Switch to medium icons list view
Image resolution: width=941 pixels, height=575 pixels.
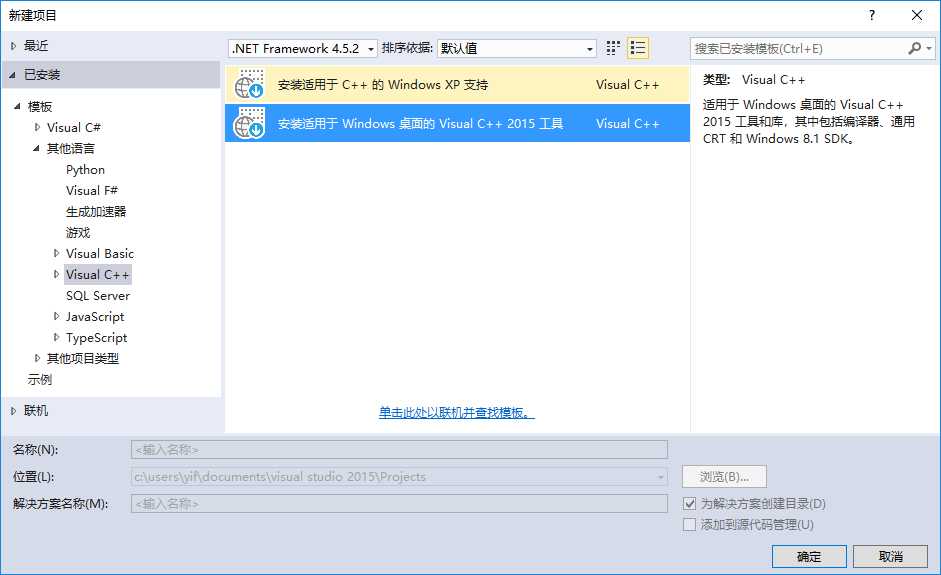[638, 48]
